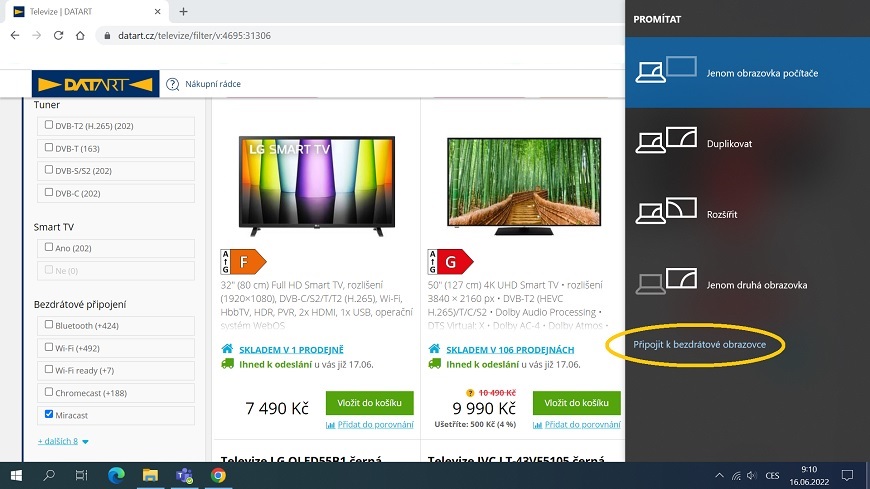Close the Televize | DATART tab
Image resolution: width=870 pixels, height=489 pixels.
158,11
